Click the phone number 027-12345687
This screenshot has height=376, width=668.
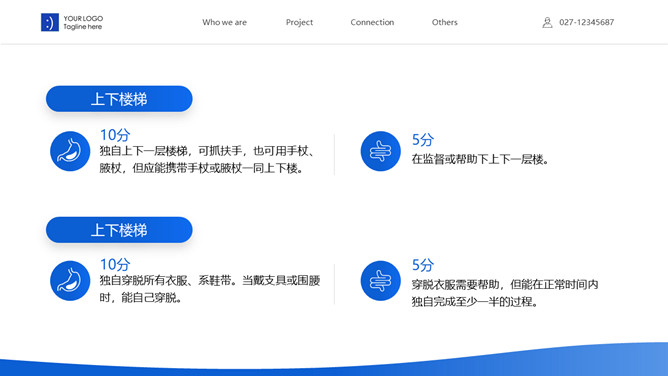[586, 22]
